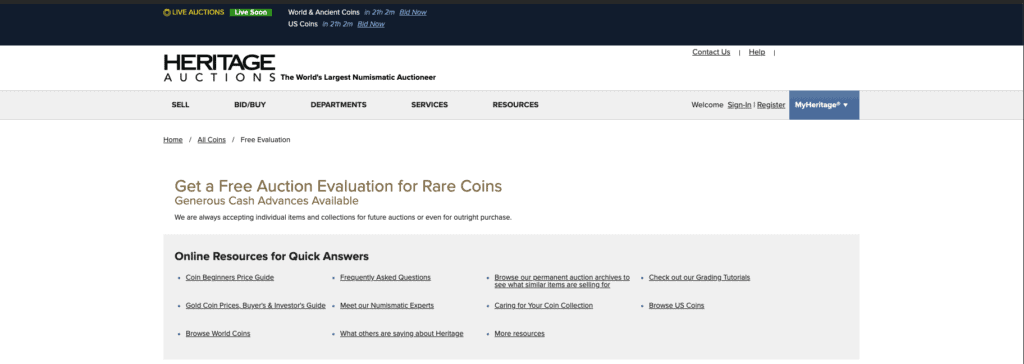Screen dimensions: 1024x364
Task: Open the BID/BUY menu
Action: [250, 105]
